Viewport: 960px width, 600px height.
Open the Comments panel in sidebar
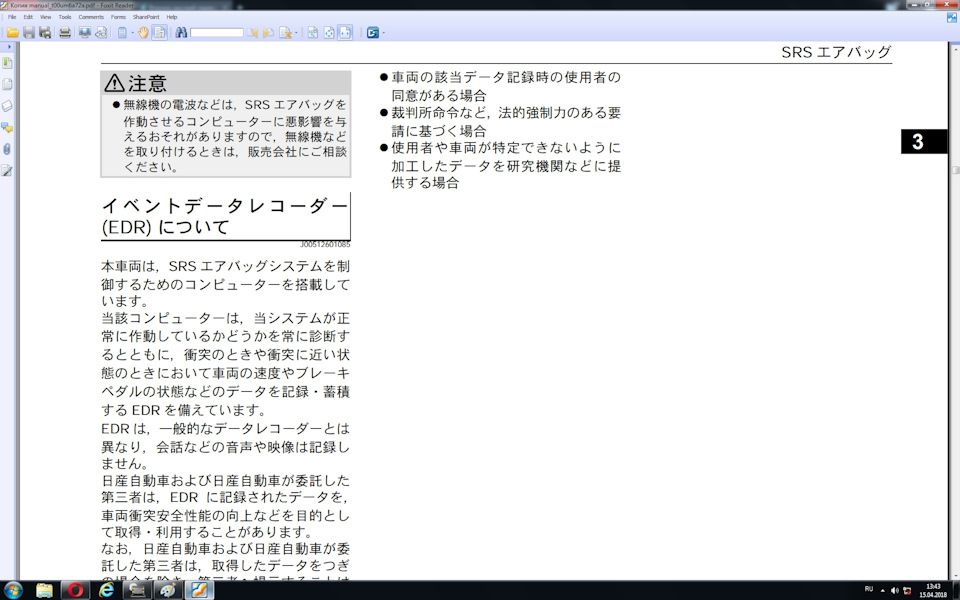[x=7, y=127]
